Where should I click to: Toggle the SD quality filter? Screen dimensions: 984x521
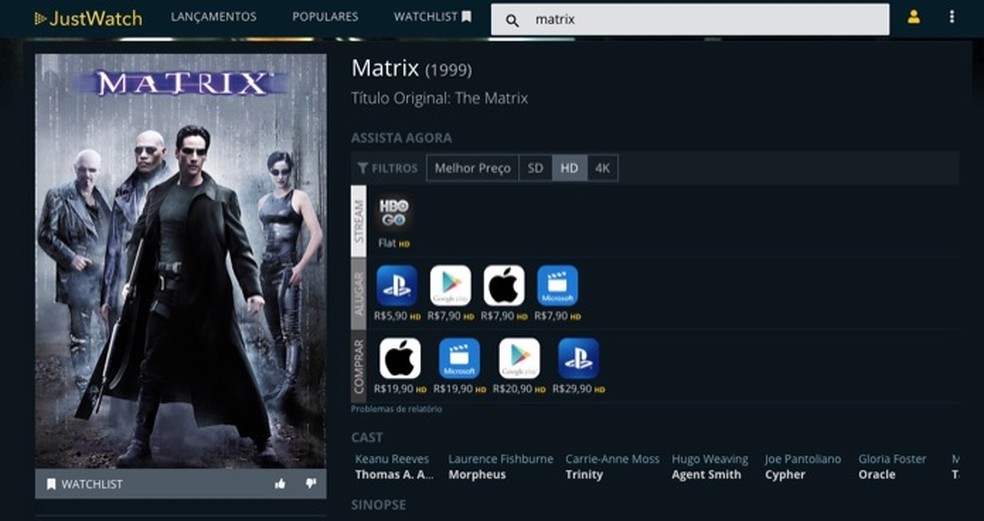535,168
